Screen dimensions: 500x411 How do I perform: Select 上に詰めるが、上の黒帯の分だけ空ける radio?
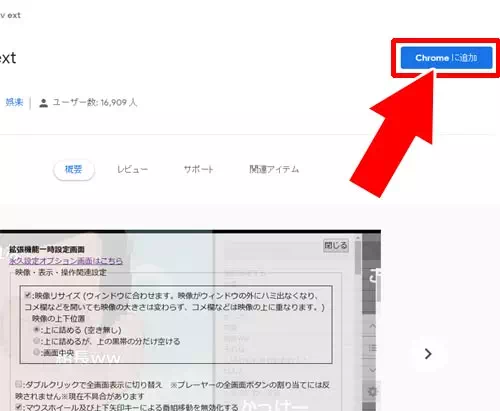coord(36,341)
